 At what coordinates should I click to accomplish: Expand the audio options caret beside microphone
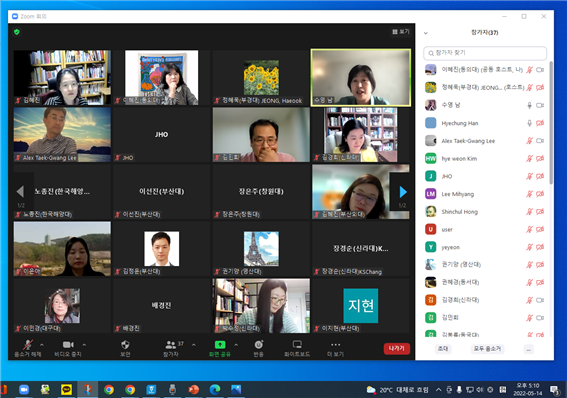pyautogui.click(x=42, y=345)
